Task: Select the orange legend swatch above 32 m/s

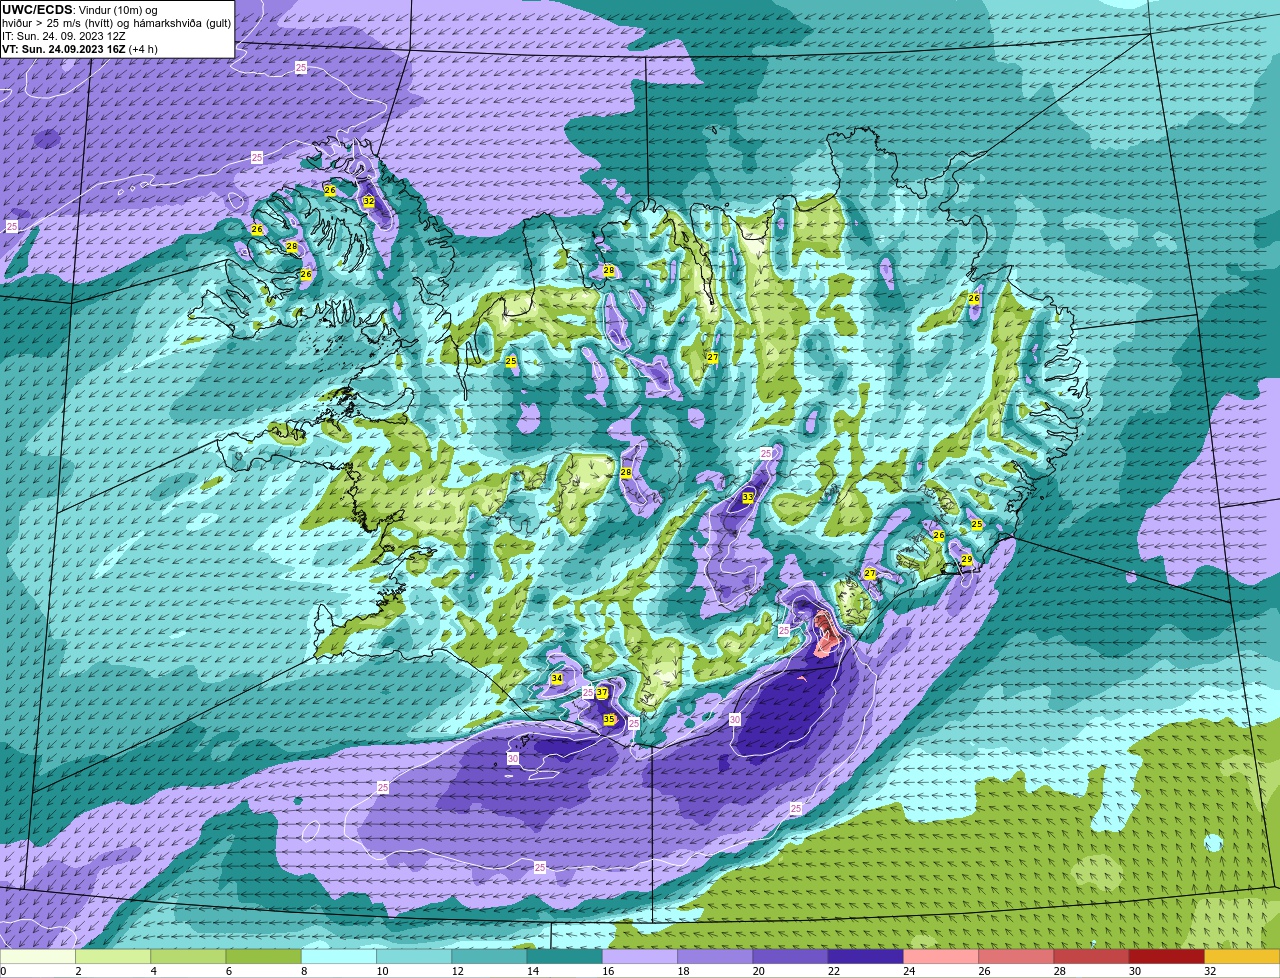Action: [1242, 956]
